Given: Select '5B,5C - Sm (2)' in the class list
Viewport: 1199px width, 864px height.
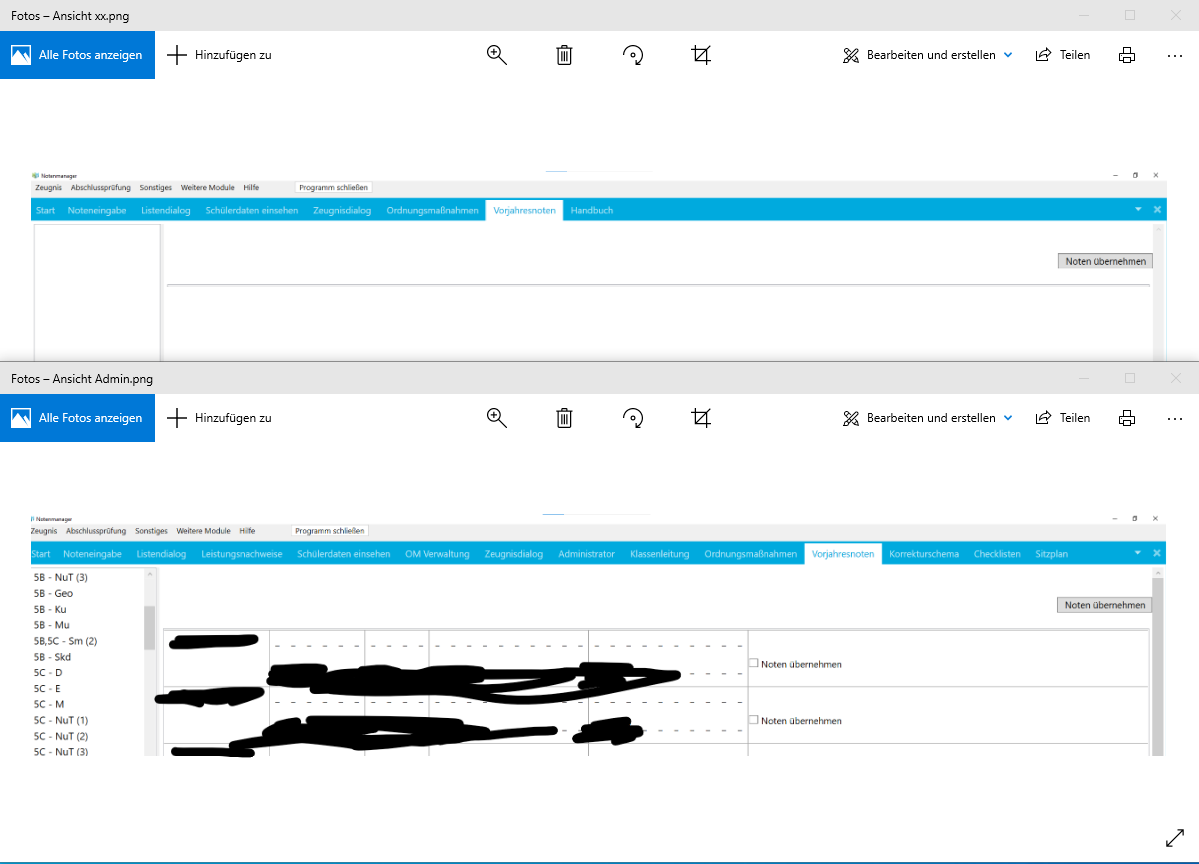Looking at the screenshot, I should tap(65, 641).
